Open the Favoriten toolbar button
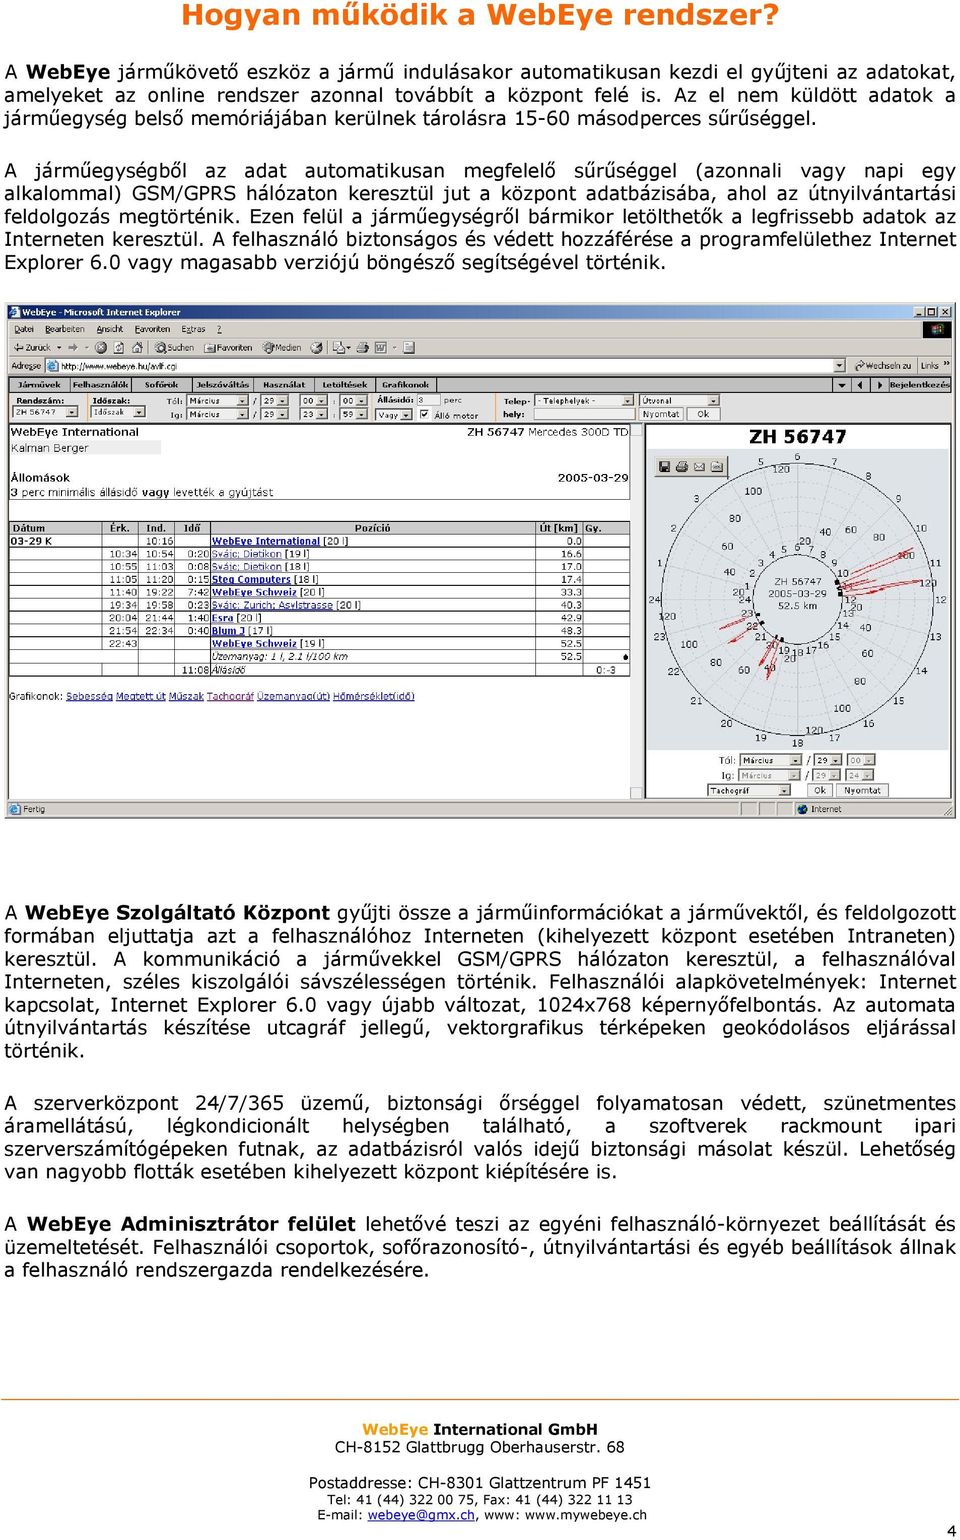 [228, 347]
